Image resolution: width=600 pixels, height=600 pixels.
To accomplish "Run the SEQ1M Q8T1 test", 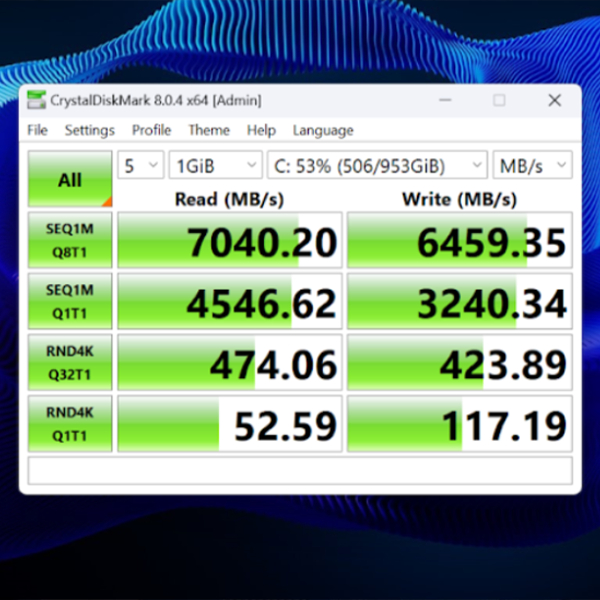I will [70, 240].
